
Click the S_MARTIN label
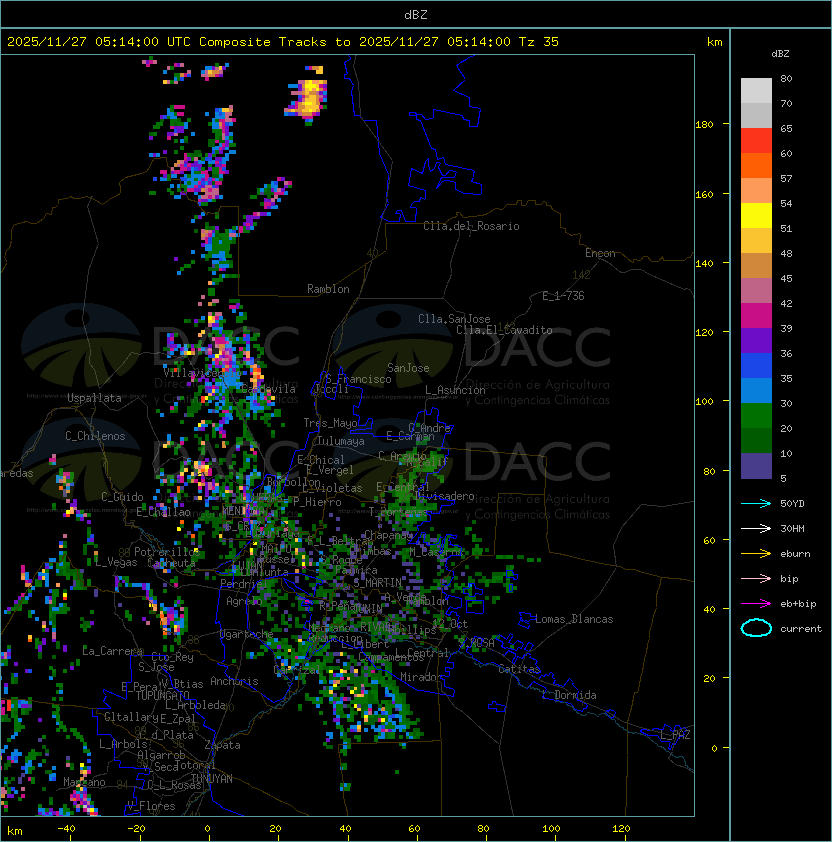click(x=377, y=583)
